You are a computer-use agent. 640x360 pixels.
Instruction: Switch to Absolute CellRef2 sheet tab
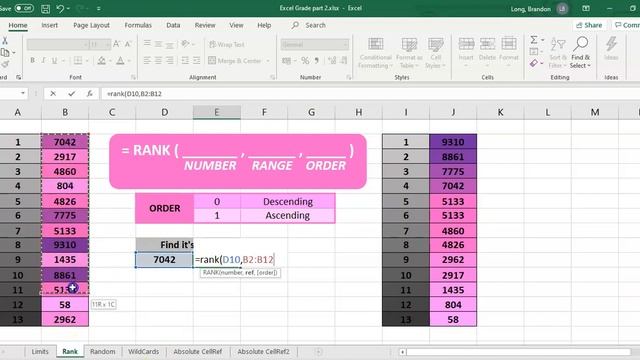click(x=263, y=351)
